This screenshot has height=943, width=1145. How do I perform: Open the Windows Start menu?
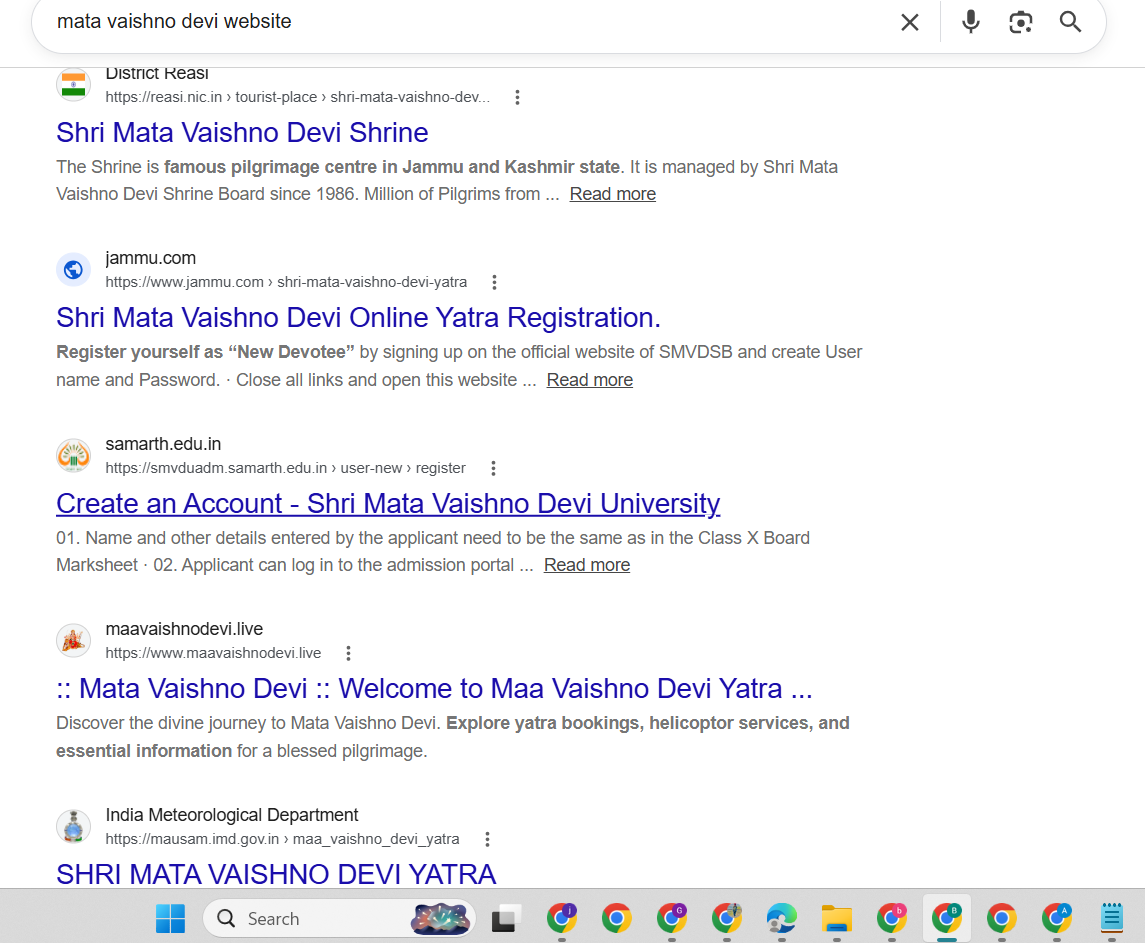pyautogui.click(x=170, y=918)
